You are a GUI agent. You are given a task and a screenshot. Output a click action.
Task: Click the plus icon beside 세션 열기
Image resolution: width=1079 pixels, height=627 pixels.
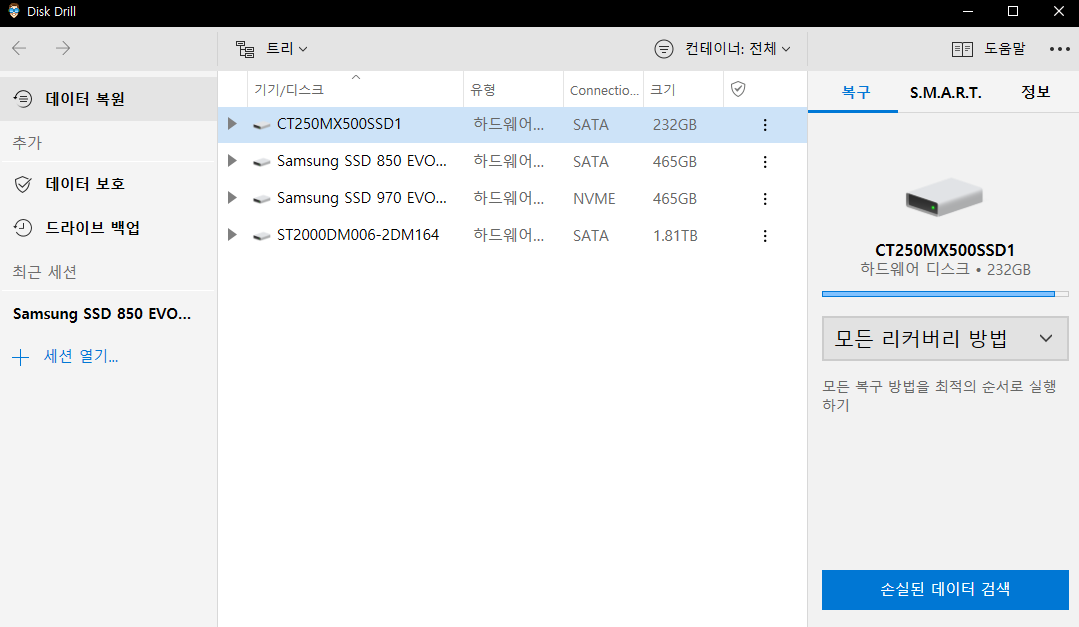click(21, 357)
